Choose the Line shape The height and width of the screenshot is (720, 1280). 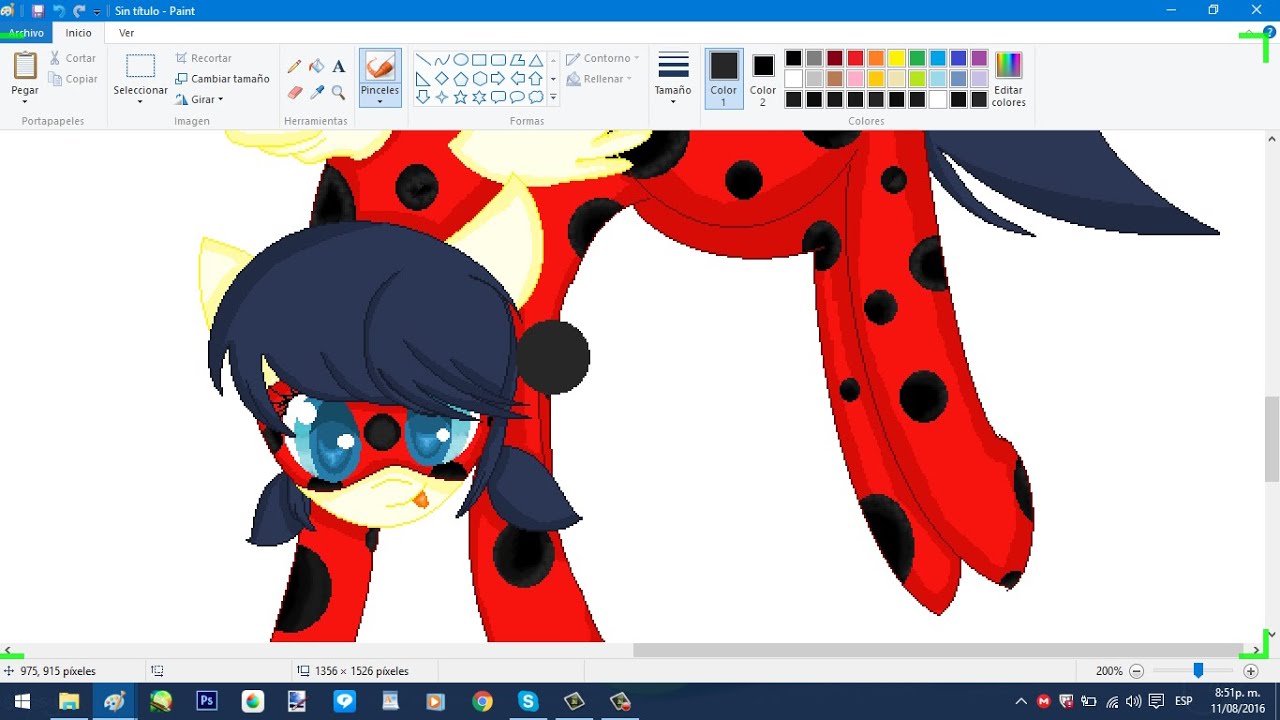tap(423, 60)
